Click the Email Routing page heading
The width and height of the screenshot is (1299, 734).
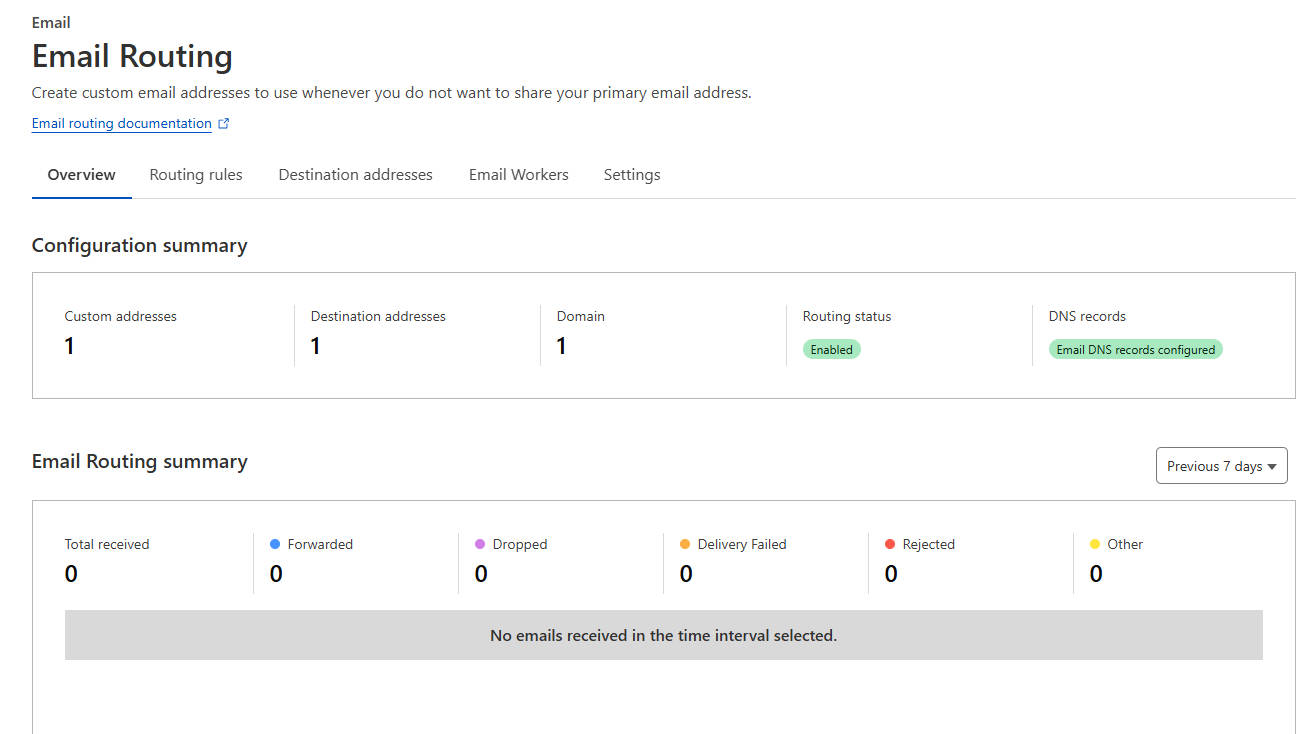point(132,56)
